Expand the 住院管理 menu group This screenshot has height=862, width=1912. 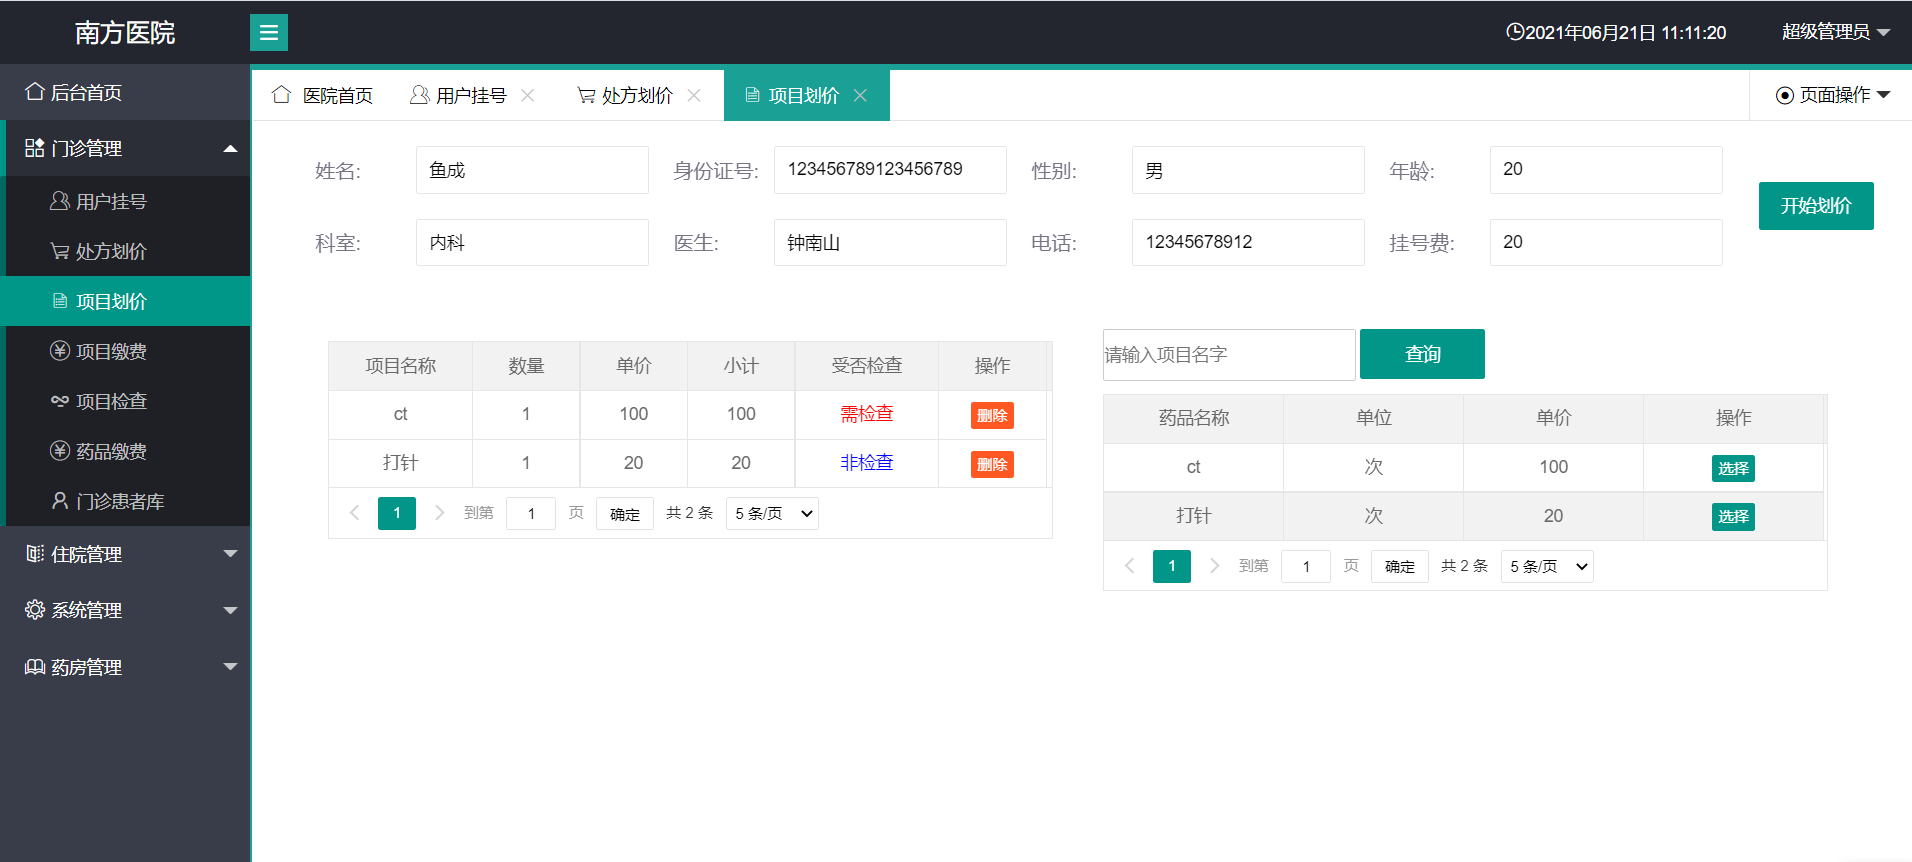pos(125,554)
